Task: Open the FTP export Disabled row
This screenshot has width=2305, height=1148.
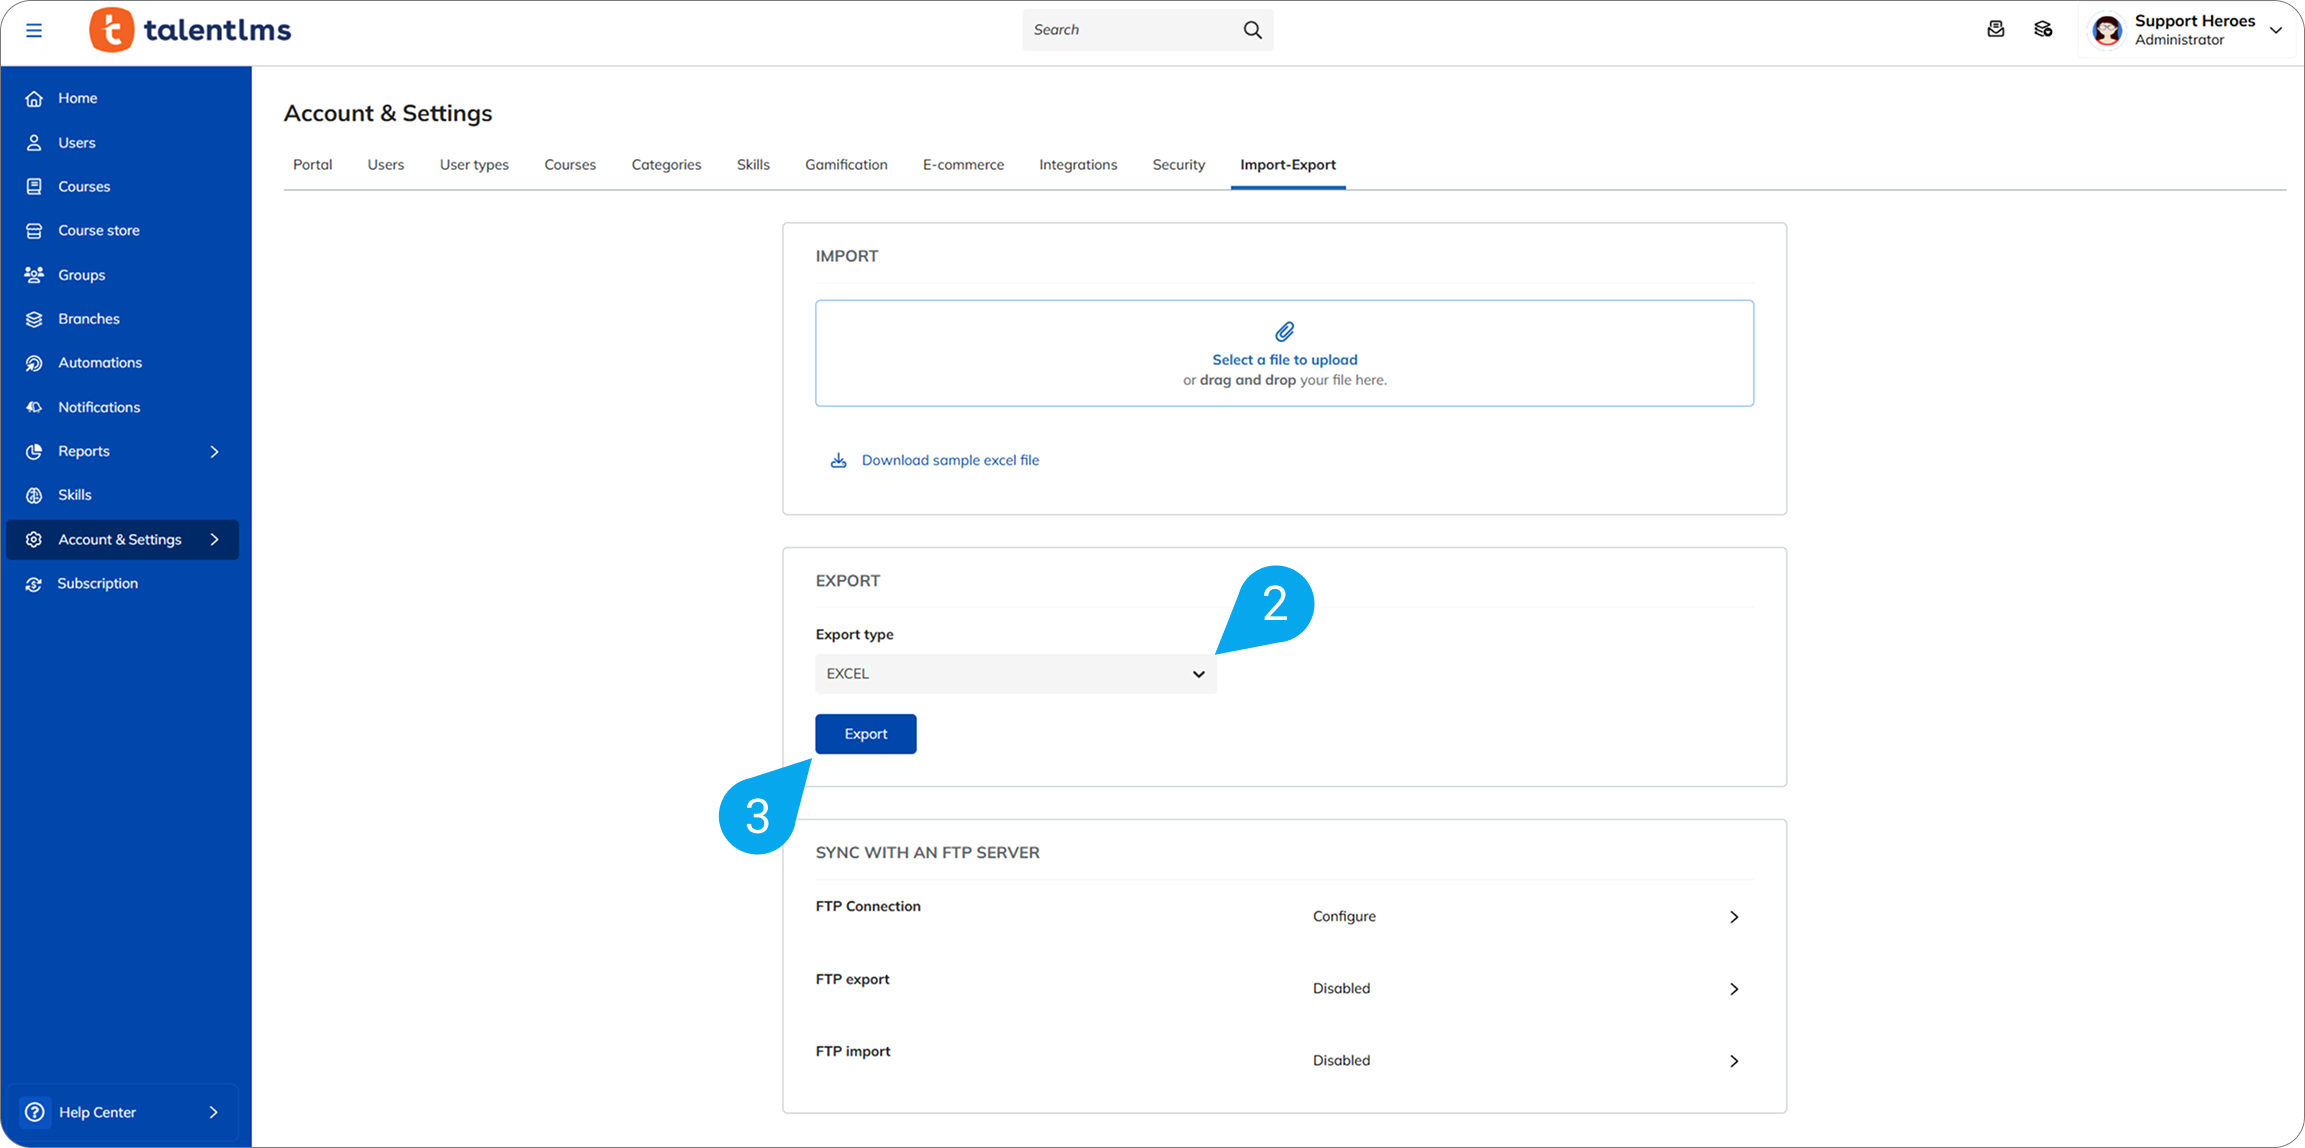Action: pyautogui.click(x=1733, y=989)
